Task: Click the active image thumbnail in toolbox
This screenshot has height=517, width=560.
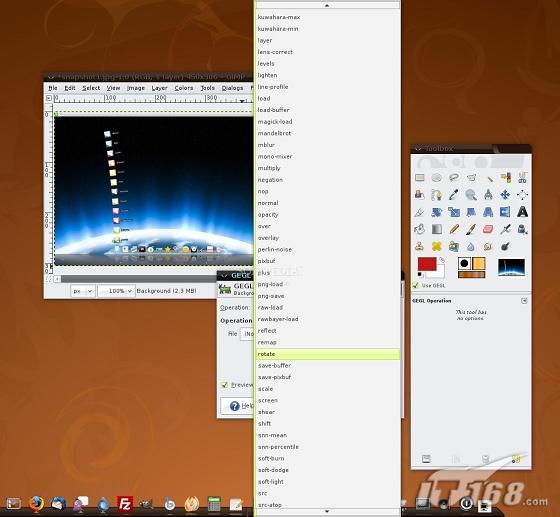Action: (x=511, y=267)
